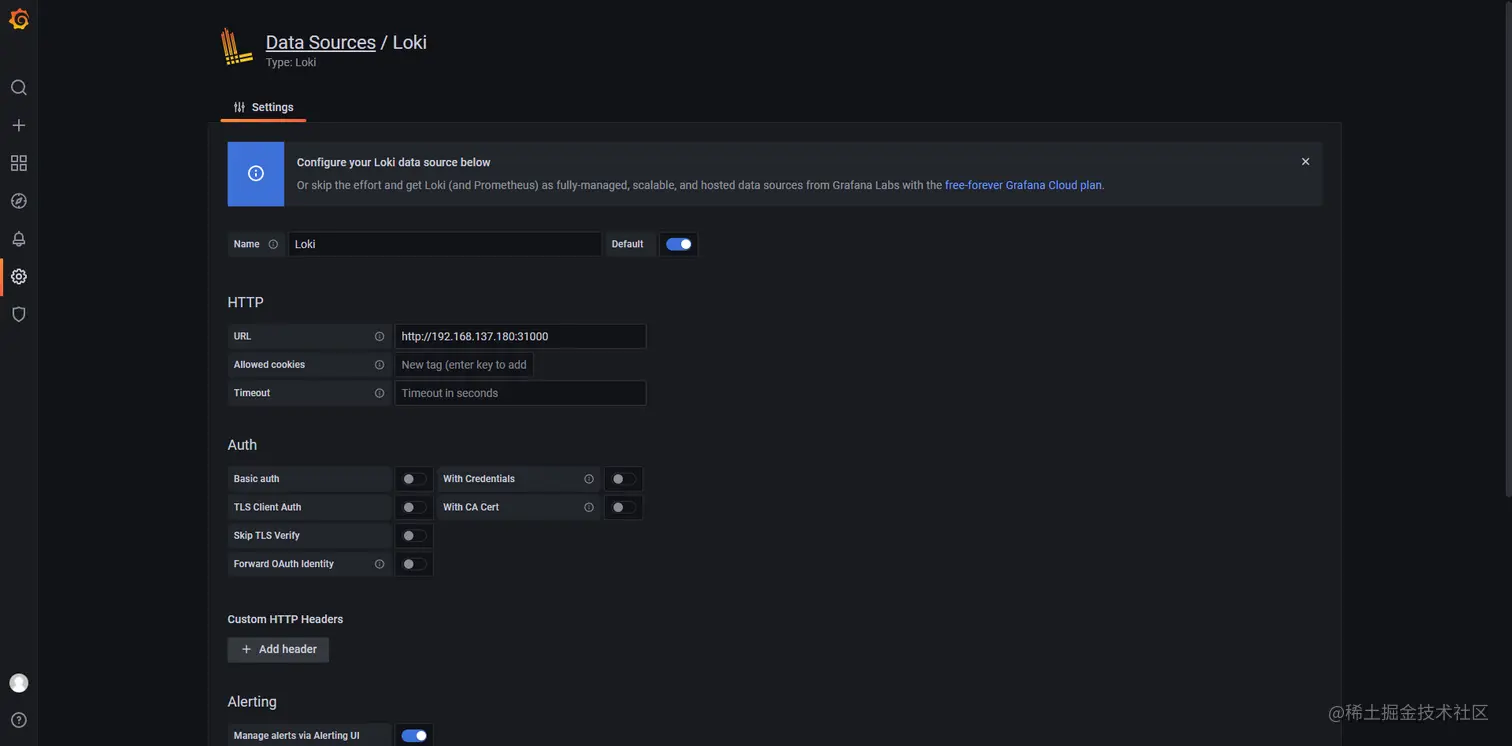The height and width of the screenshot is (746, 1512).
Task: Click the URL input field
Action: (520, 336)
